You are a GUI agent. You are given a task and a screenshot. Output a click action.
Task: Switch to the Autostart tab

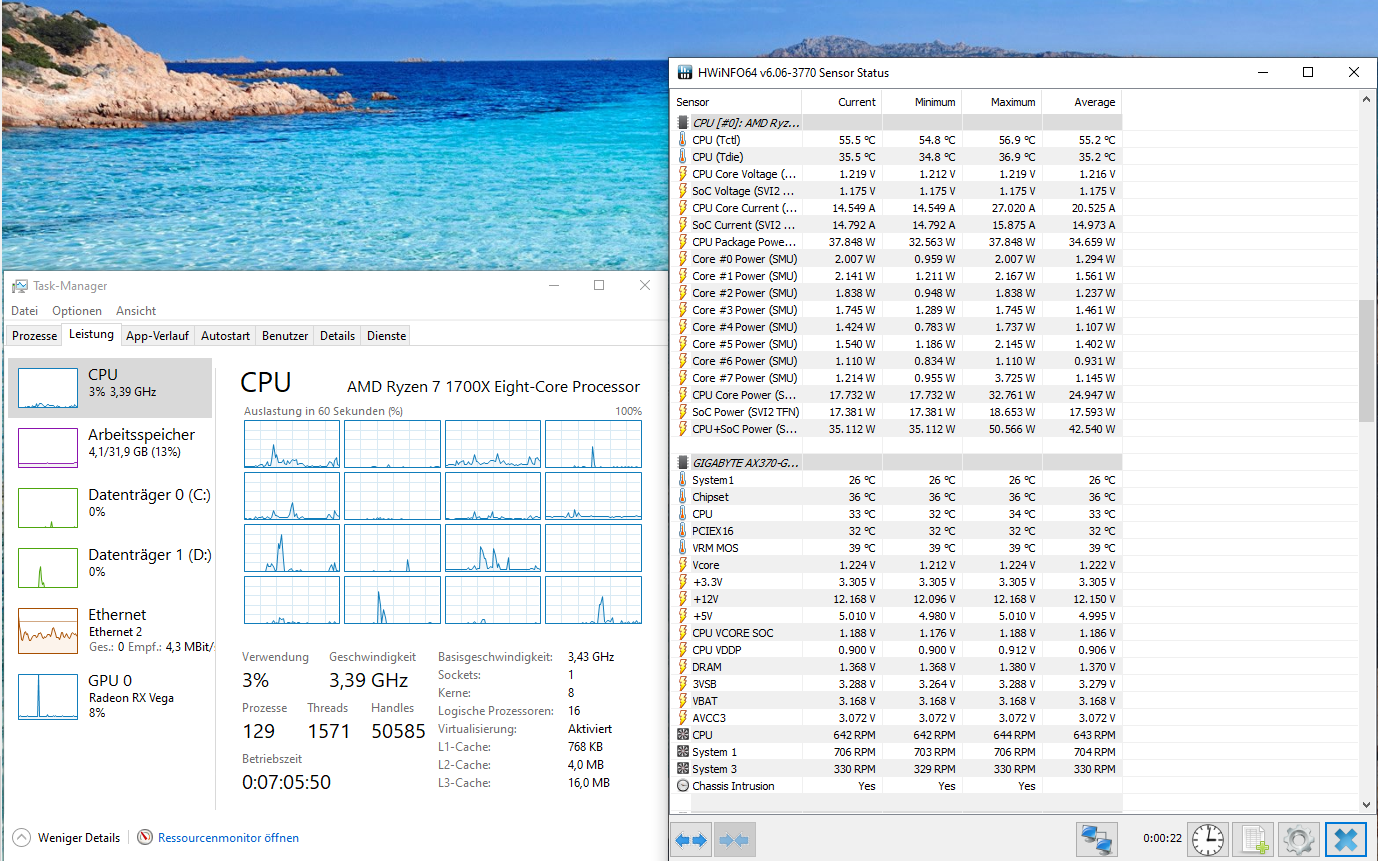[225, 336]
